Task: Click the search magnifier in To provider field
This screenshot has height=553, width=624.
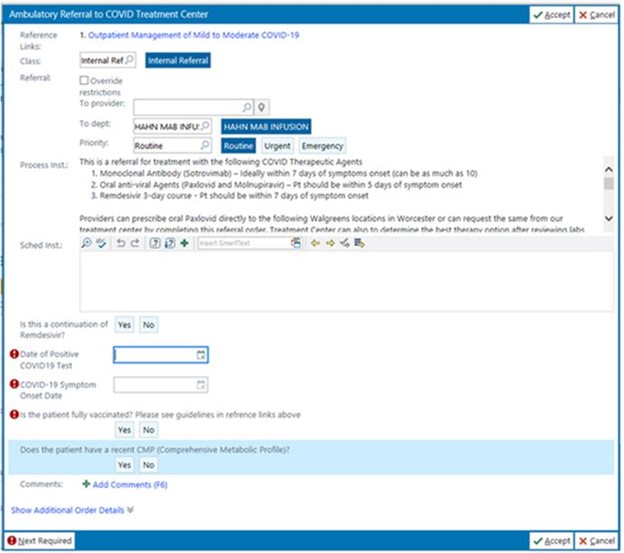Action: (246, 106)
